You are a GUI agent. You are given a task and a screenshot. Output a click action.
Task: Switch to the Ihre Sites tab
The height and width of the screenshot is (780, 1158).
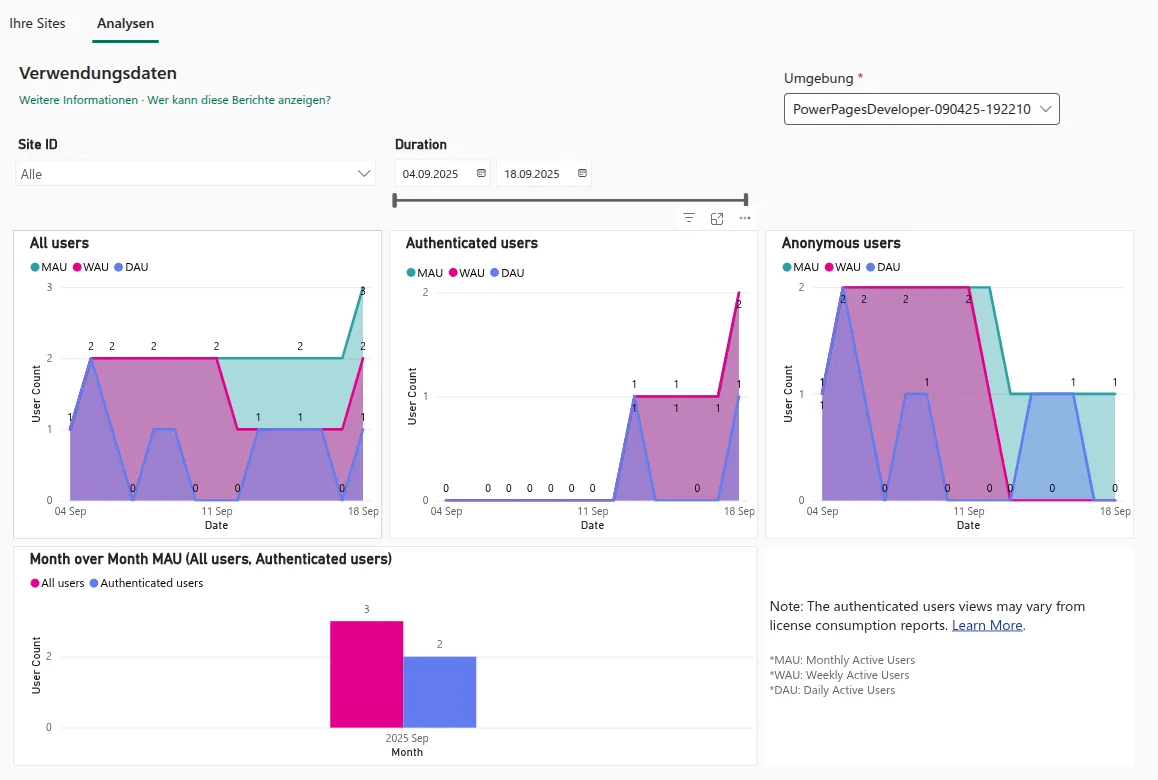[37, 23]
